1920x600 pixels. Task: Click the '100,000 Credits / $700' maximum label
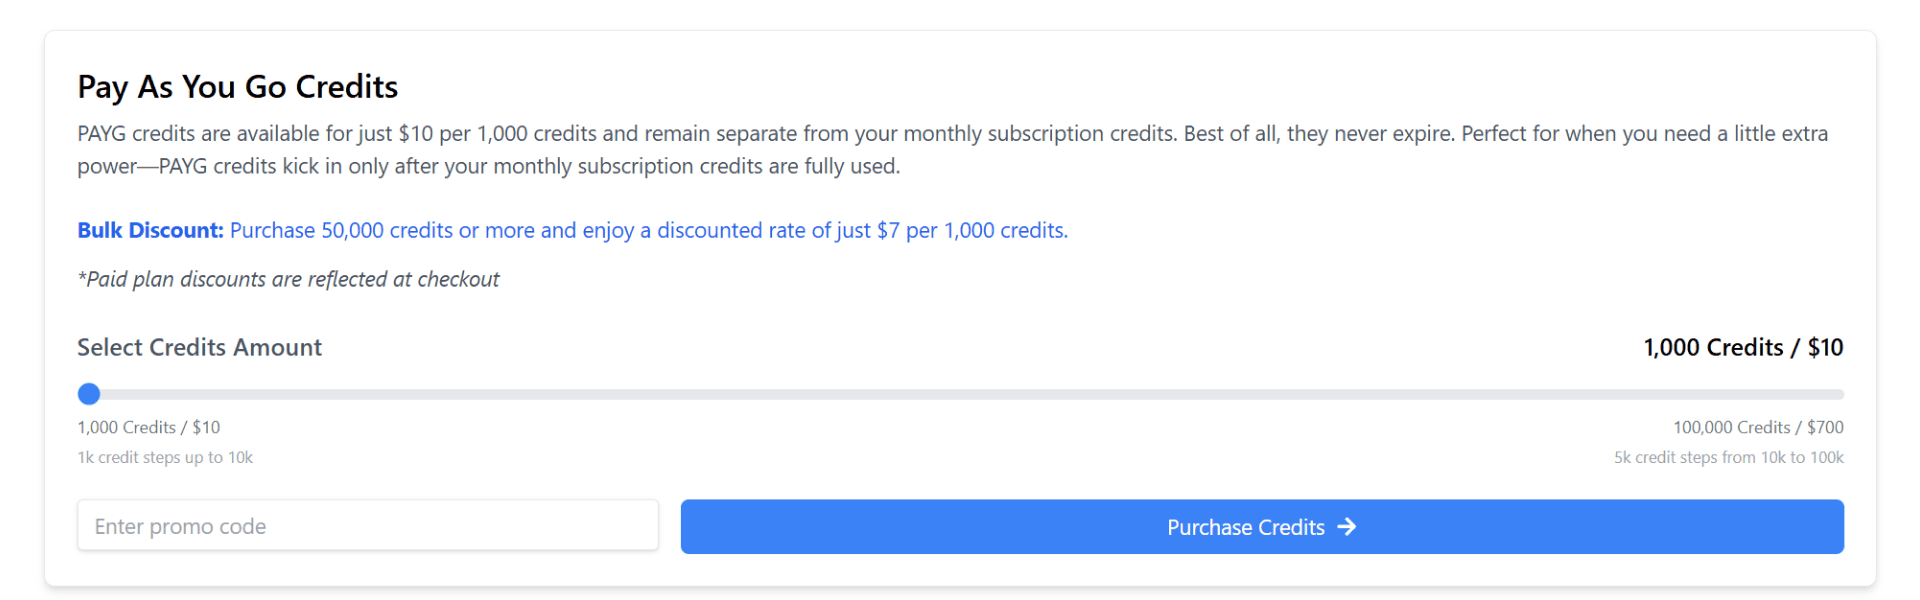pyautogui.click(x=1757, y=428)
